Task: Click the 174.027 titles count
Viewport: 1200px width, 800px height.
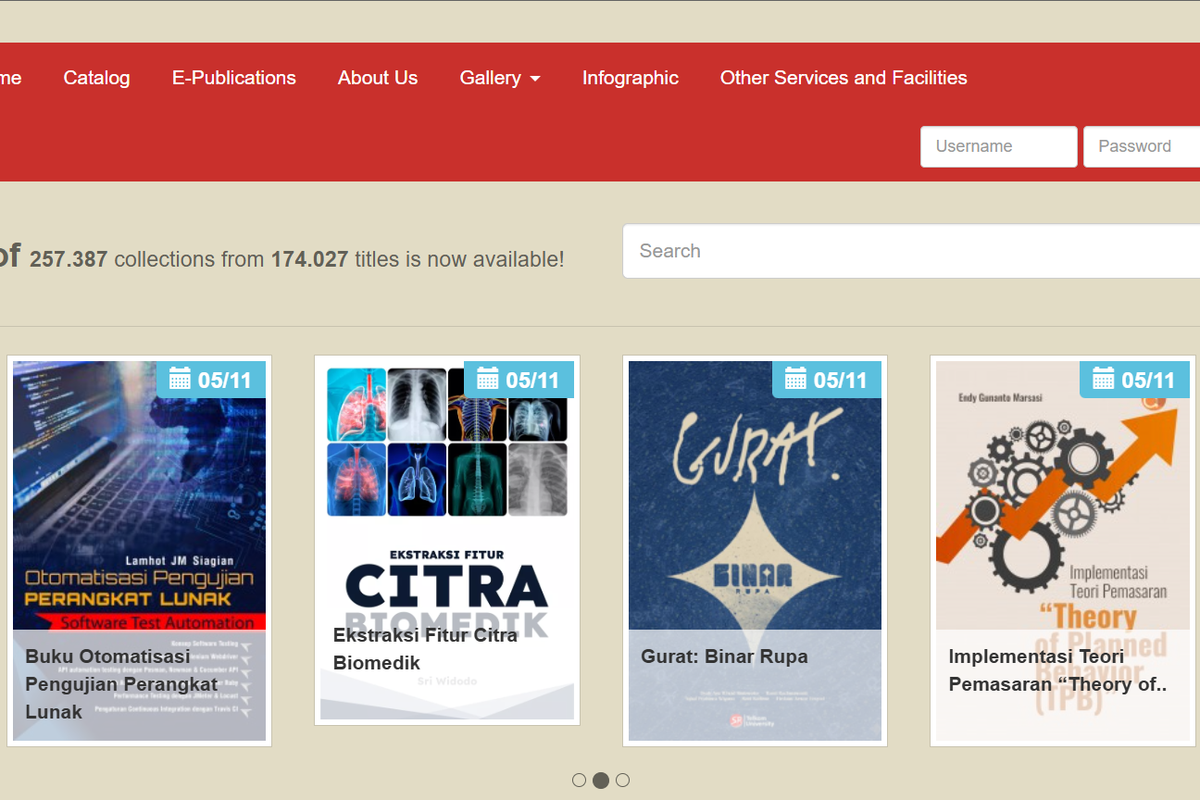Action: click(310, 259)
